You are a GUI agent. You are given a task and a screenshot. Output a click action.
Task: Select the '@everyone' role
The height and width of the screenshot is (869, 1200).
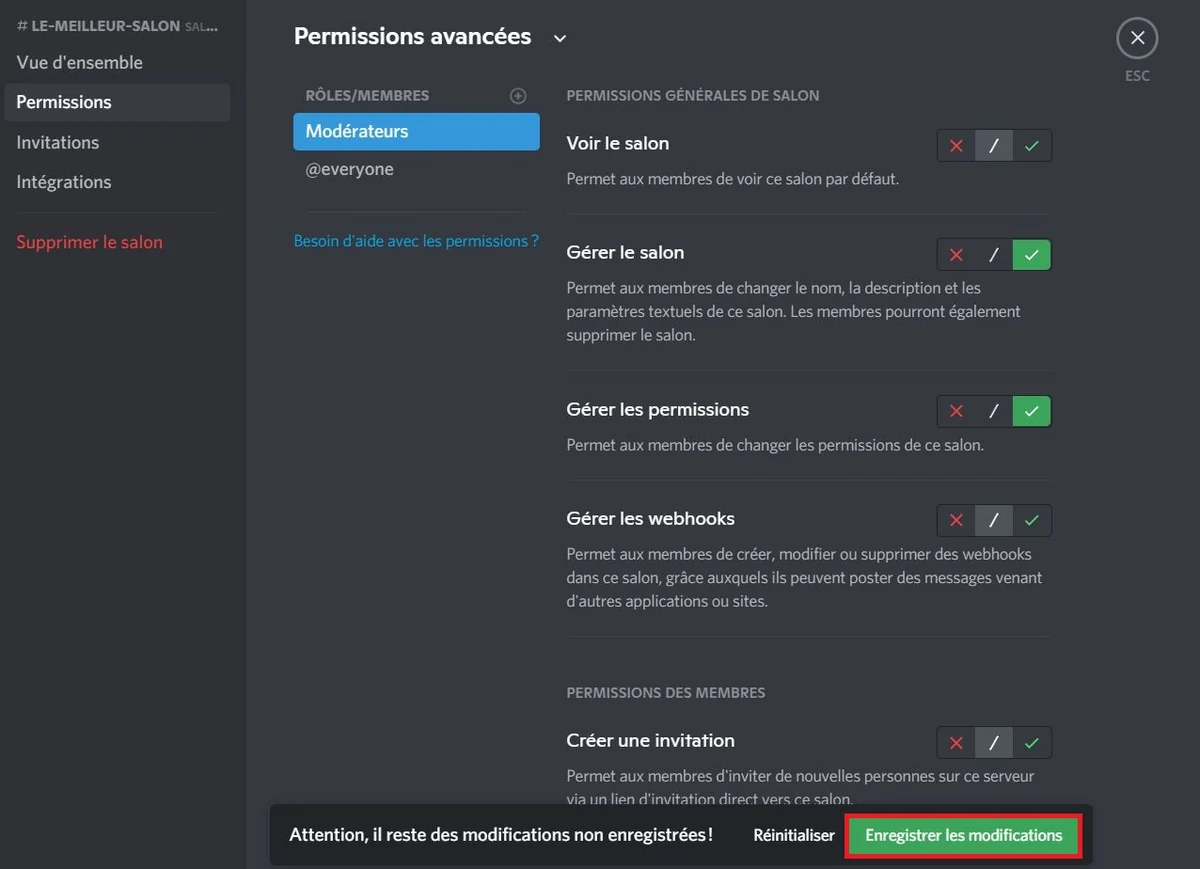[x=416, y=169]
